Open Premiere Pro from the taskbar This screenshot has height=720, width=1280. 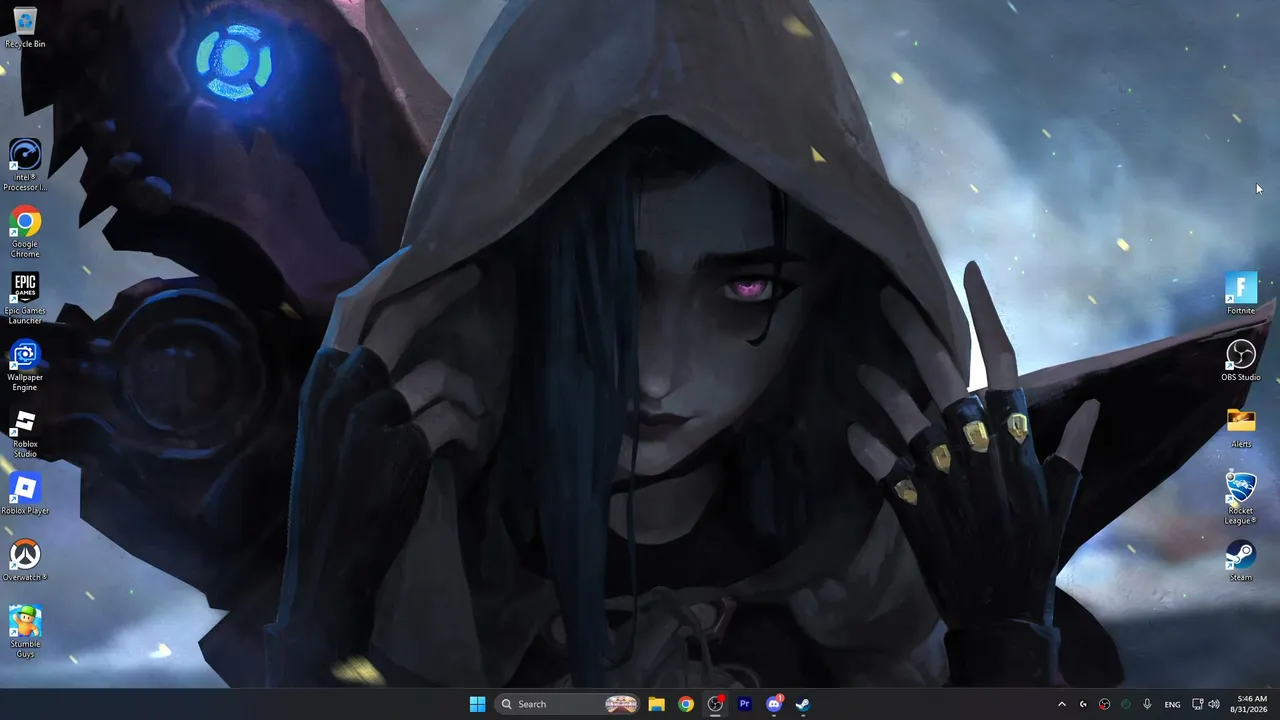744,704
